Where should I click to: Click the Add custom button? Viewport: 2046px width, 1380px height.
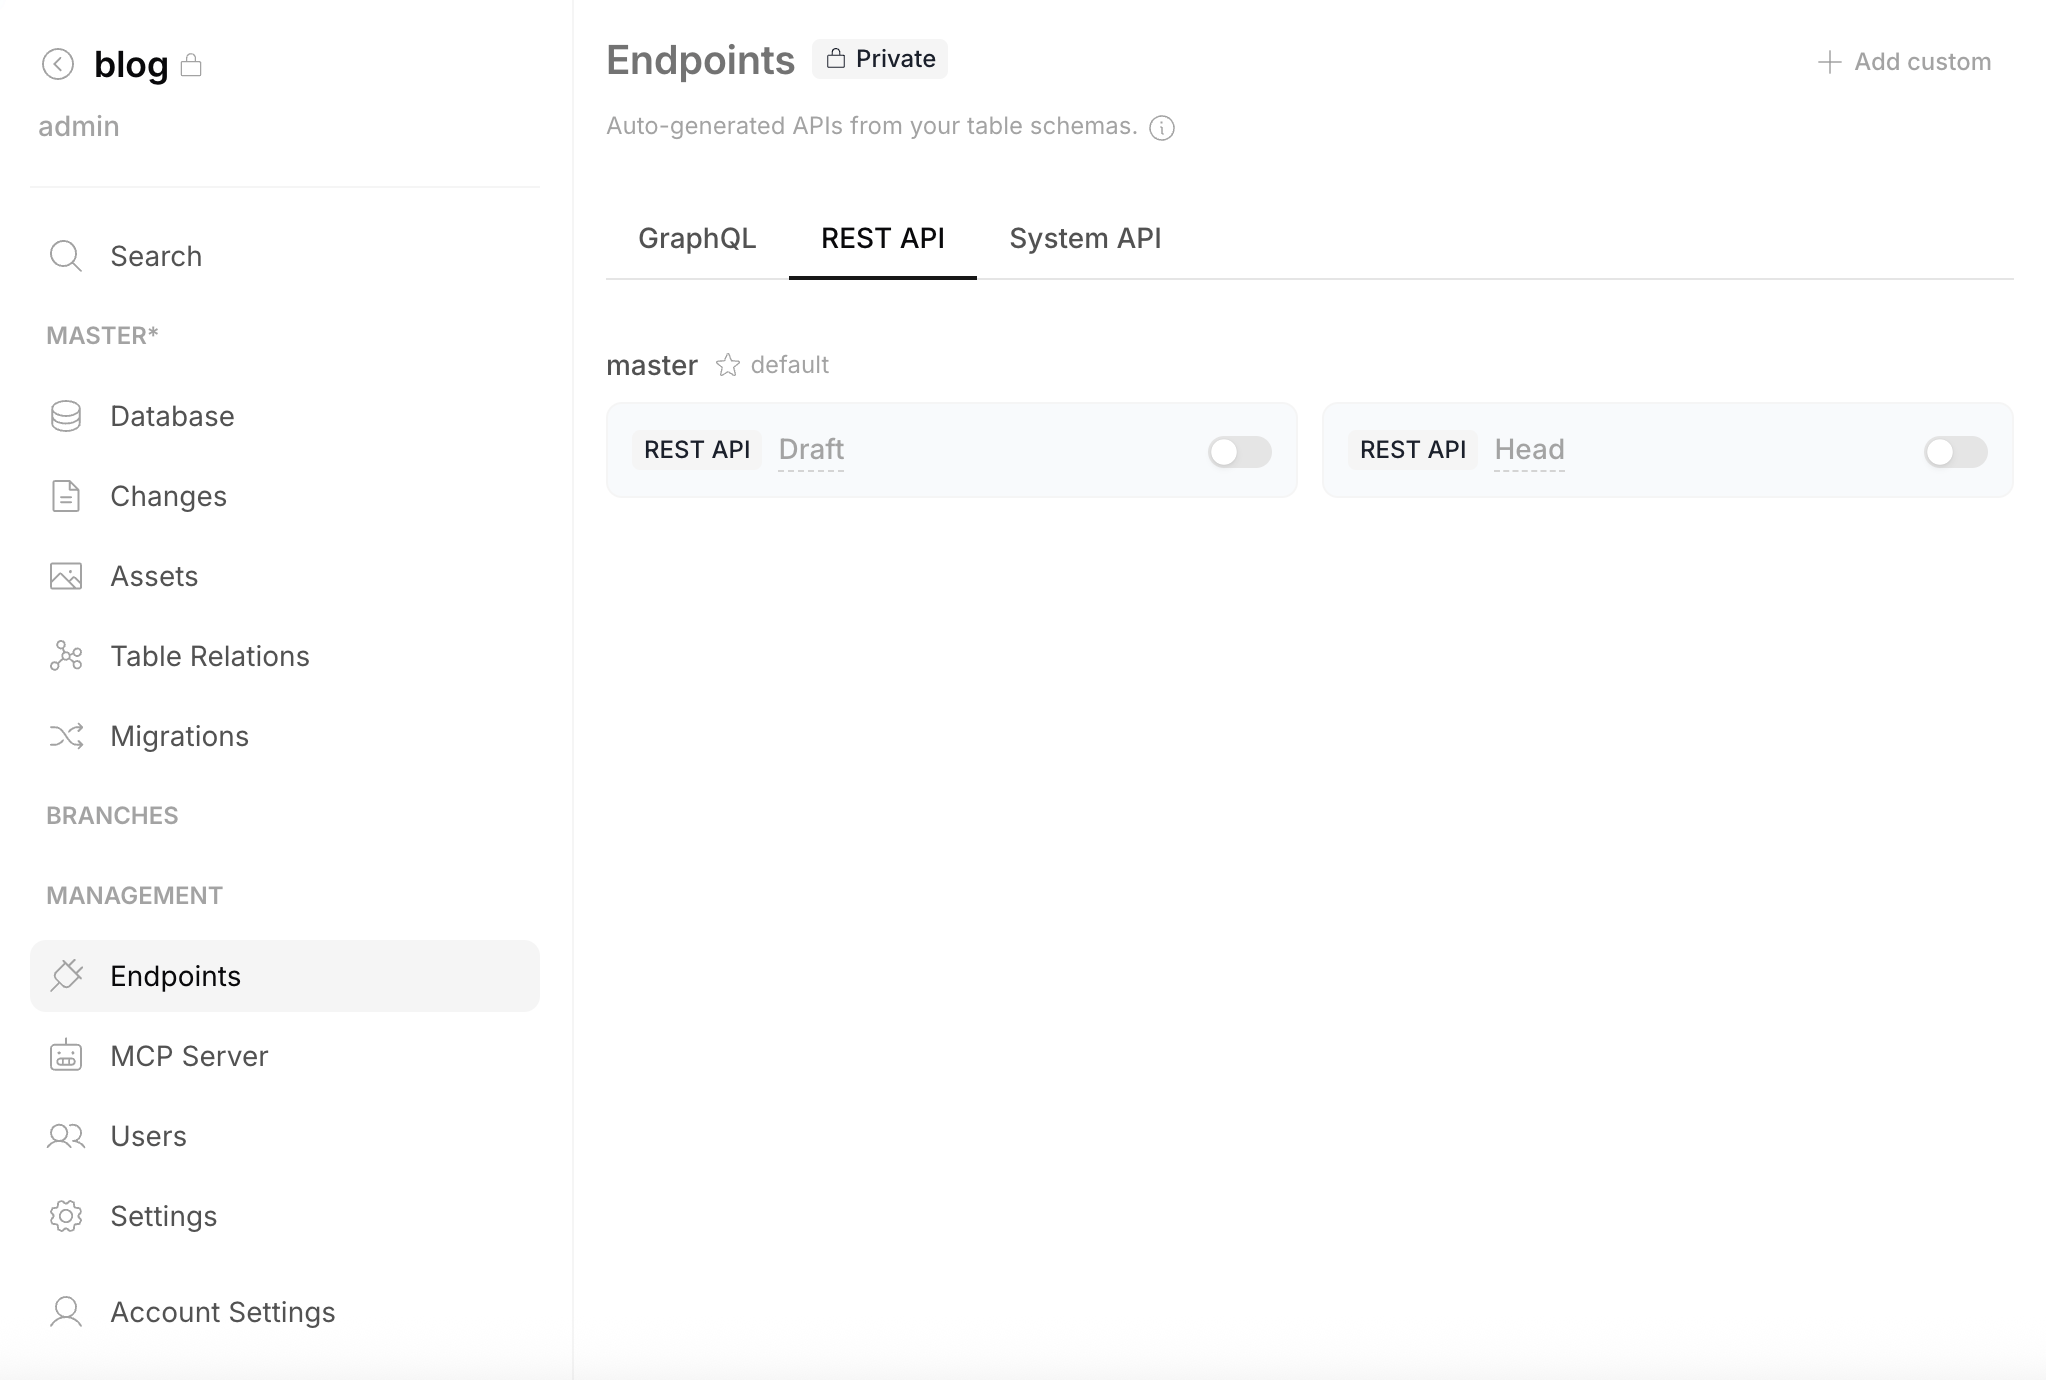[1903, 61]
